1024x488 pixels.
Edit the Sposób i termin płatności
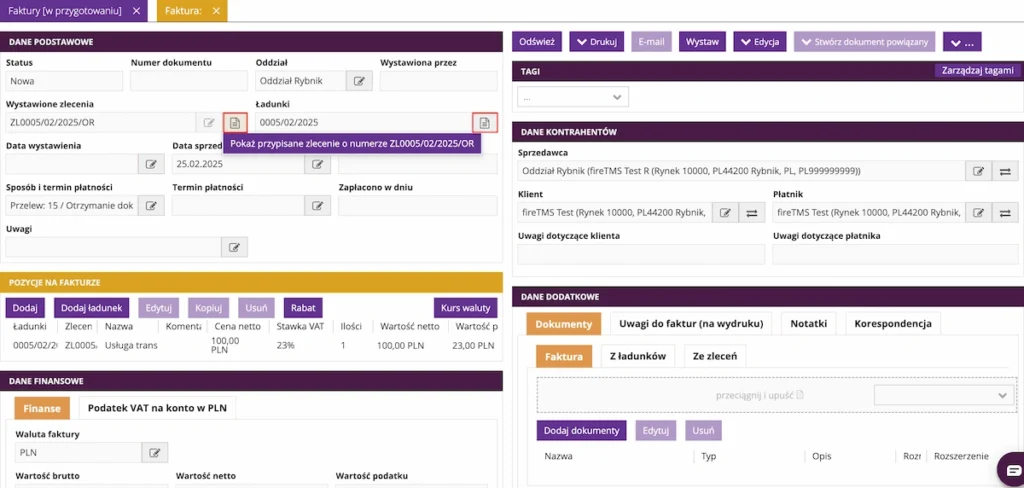click(x=152, y=206)
